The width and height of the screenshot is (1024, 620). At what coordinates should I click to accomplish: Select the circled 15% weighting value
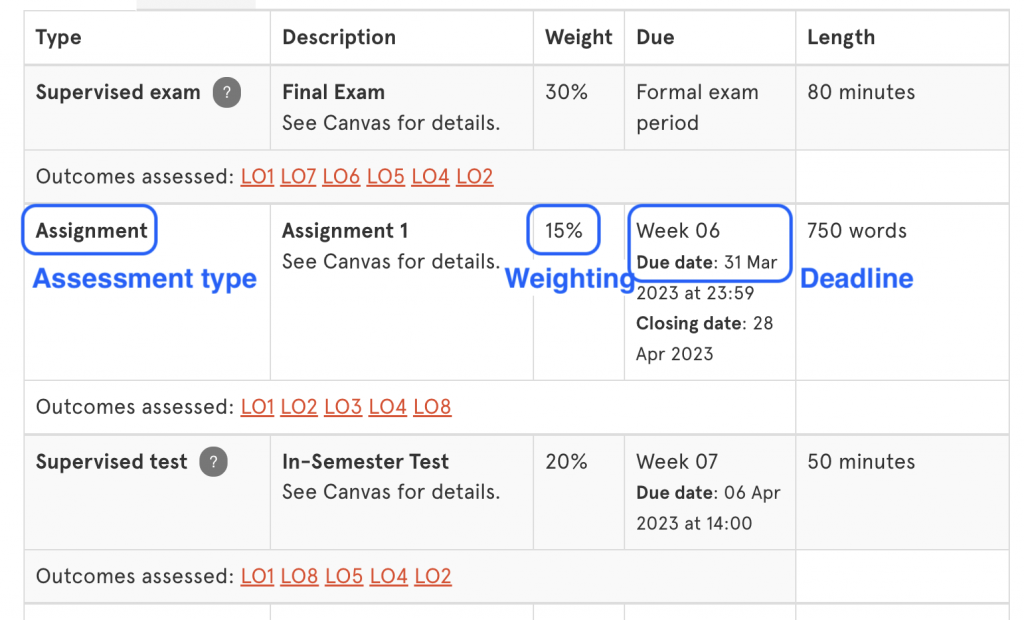pos(563,230)
